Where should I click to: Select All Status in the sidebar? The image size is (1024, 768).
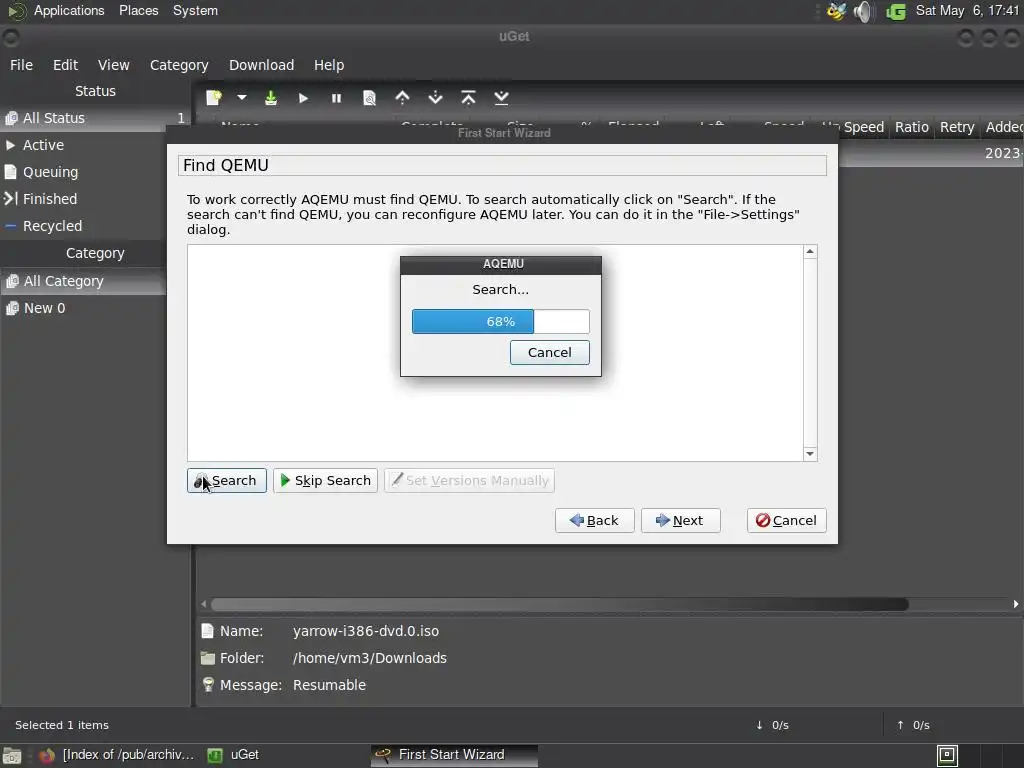click(x=95, y=118)
